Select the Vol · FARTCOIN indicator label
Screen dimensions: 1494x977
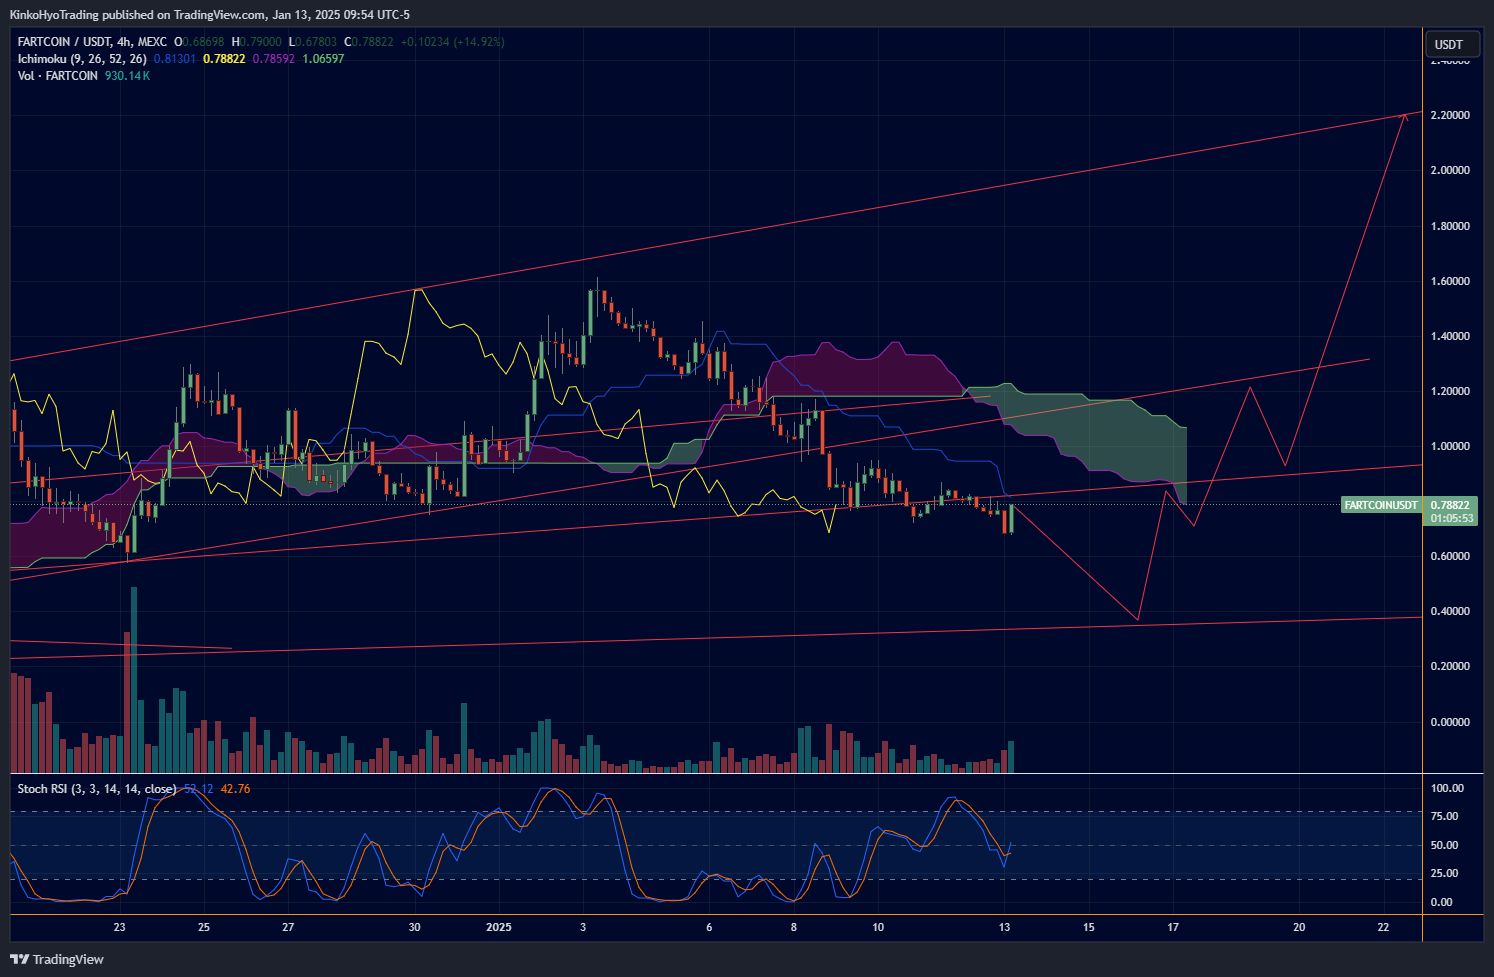(58, 76)
